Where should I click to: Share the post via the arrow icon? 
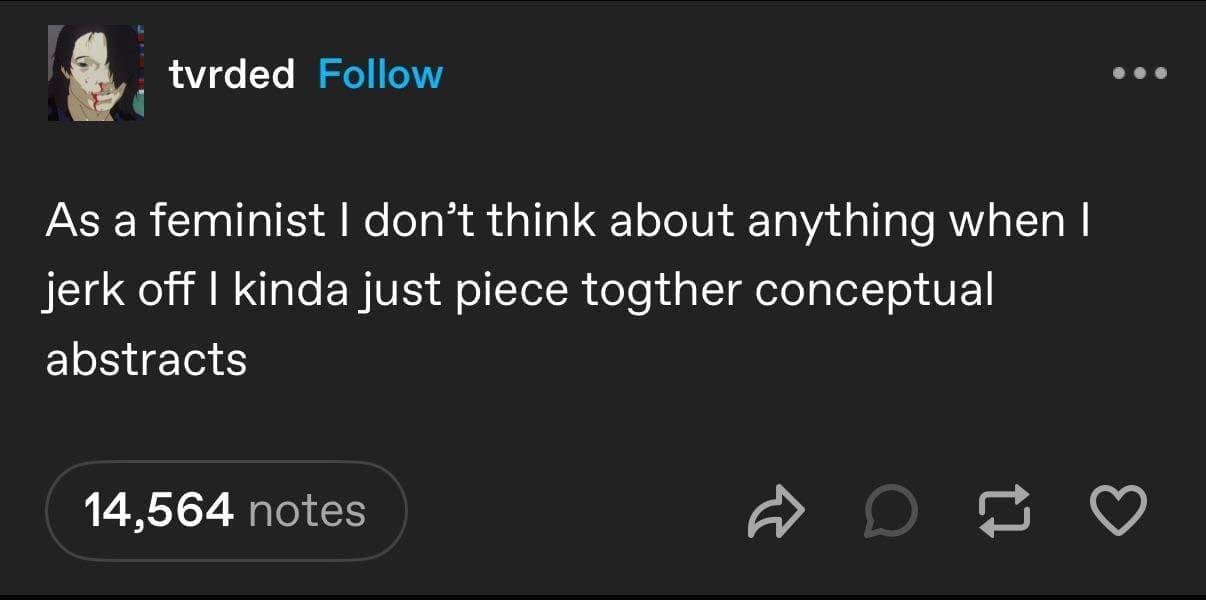[x=777, y=511]
